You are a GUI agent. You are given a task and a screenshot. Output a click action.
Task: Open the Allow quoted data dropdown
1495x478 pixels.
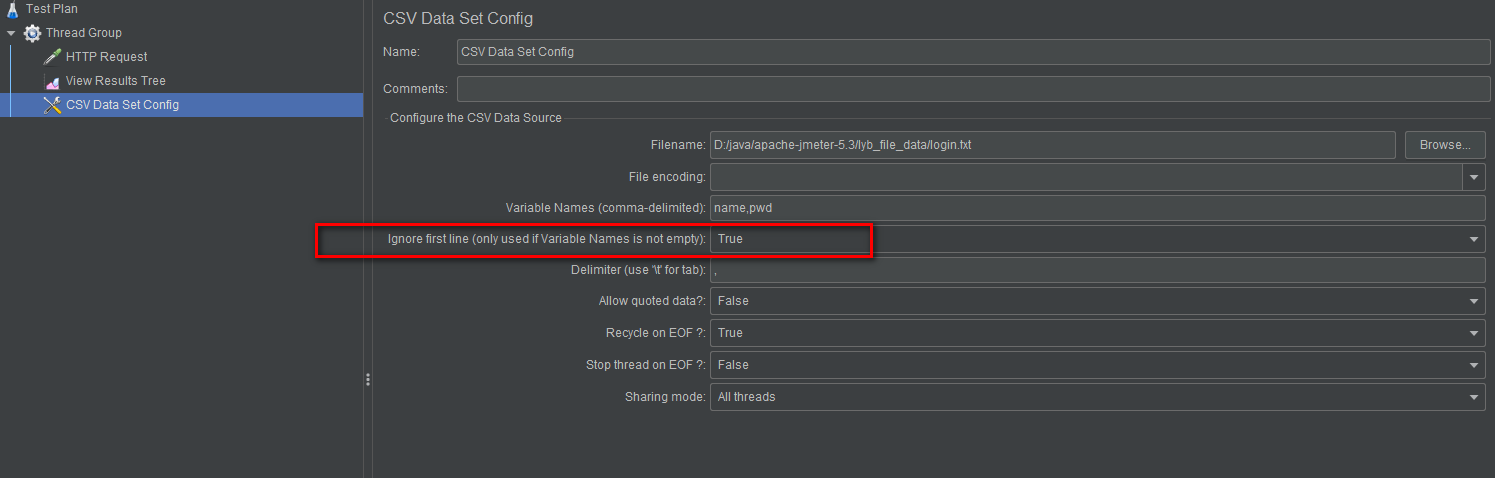pos(1474,301)
